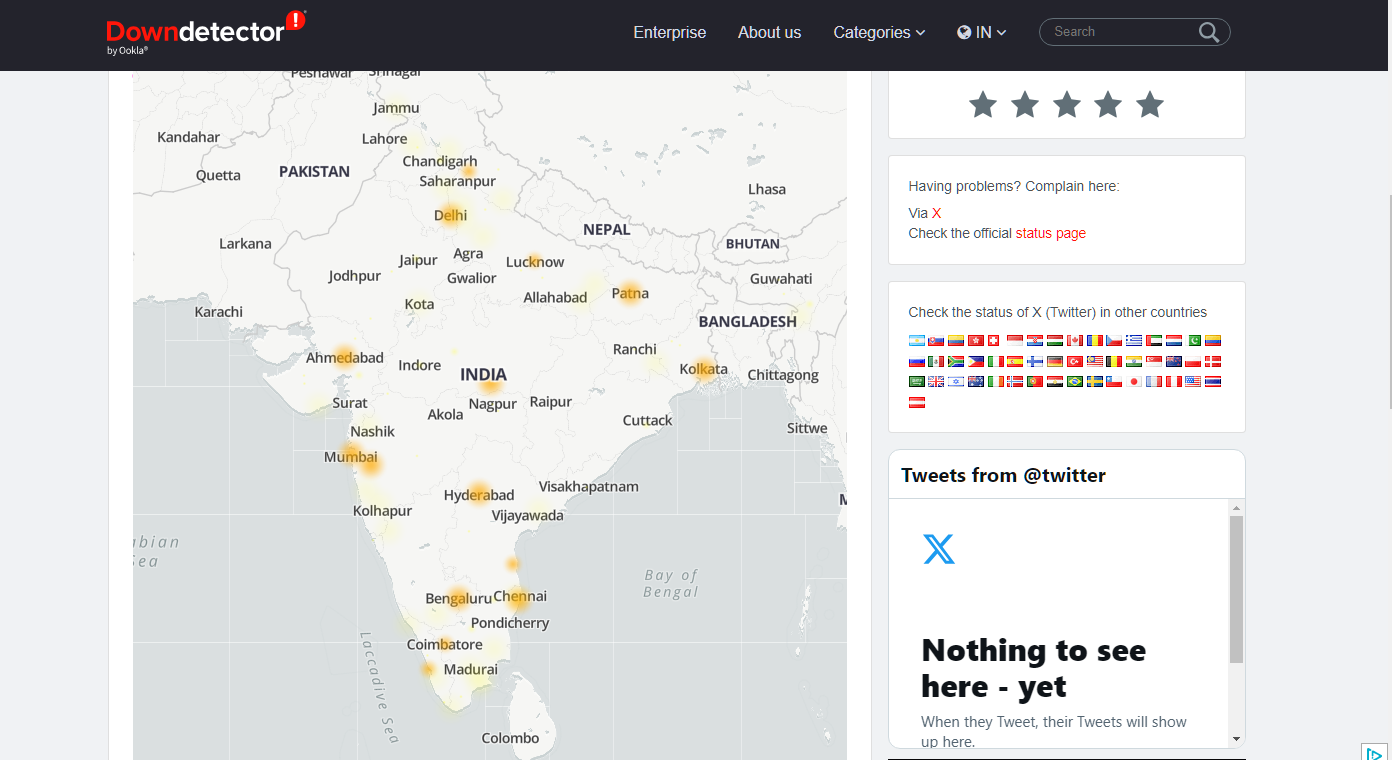
Task: Click the Austria flag on the last row
Action: (x=916, y=401)
